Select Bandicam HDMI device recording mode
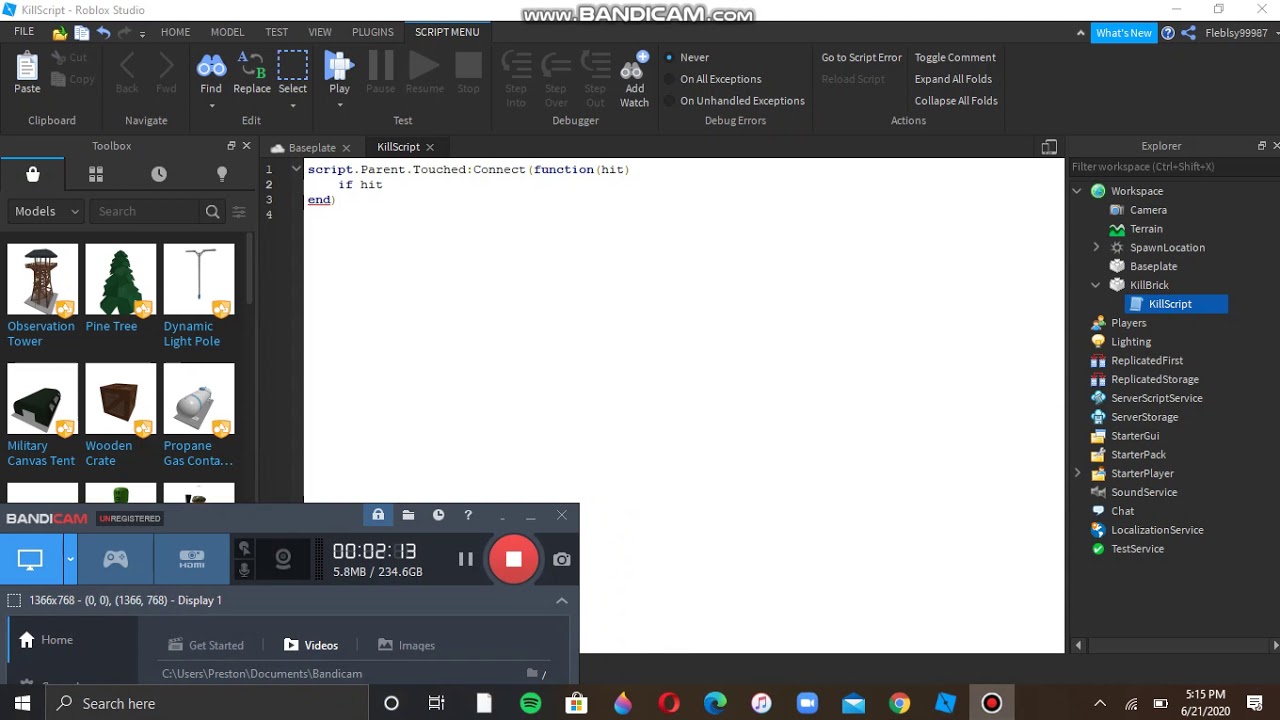 (192, 560)
